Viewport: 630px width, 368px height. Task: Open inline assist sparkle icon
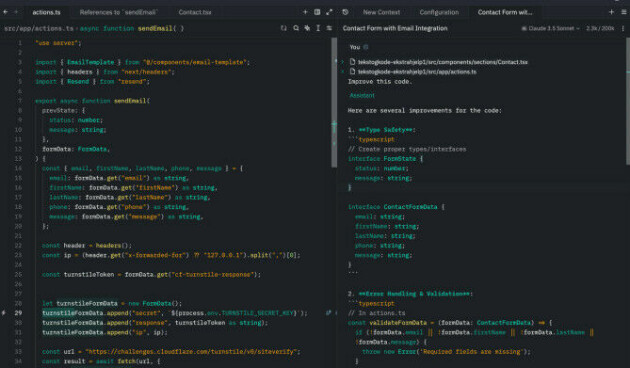[307, 28]
